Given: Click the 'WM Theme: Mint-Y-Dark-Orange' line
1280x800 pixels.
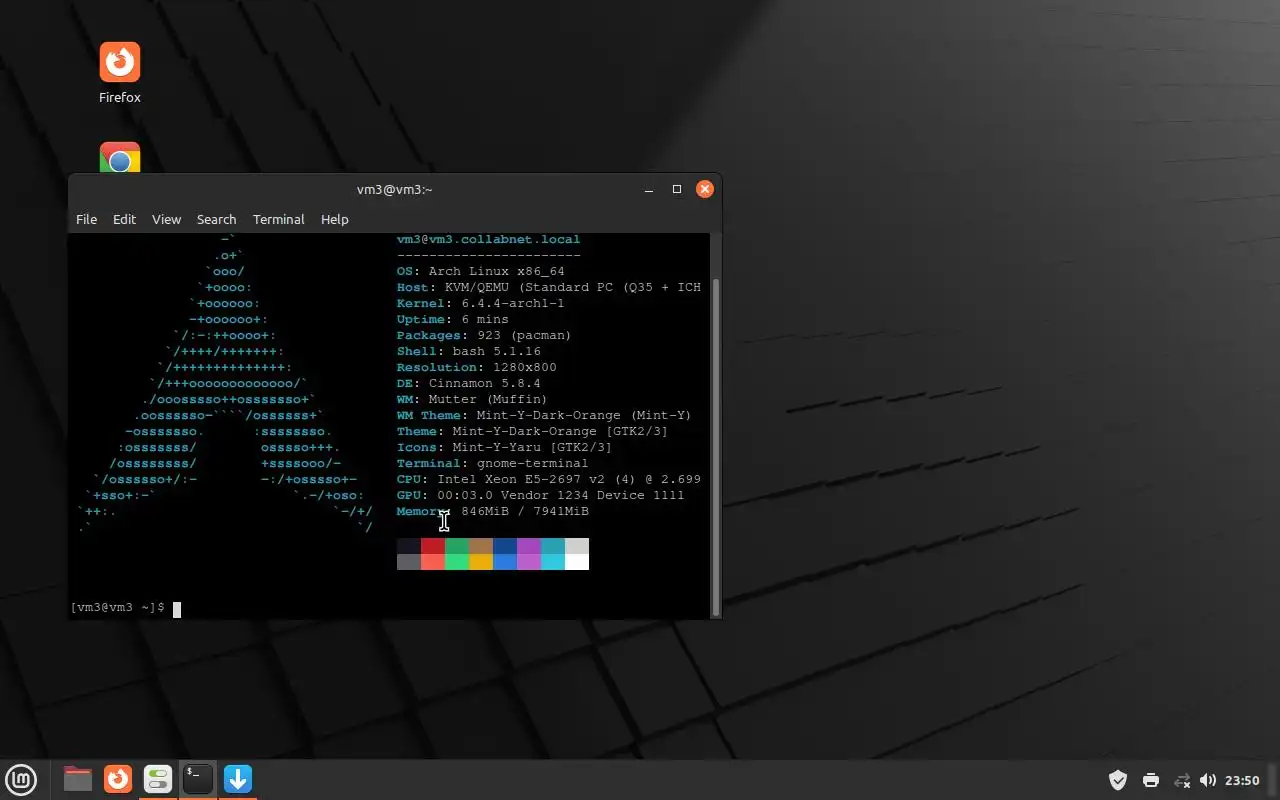Looking at the screenshot, I should [x=545, y=415].
